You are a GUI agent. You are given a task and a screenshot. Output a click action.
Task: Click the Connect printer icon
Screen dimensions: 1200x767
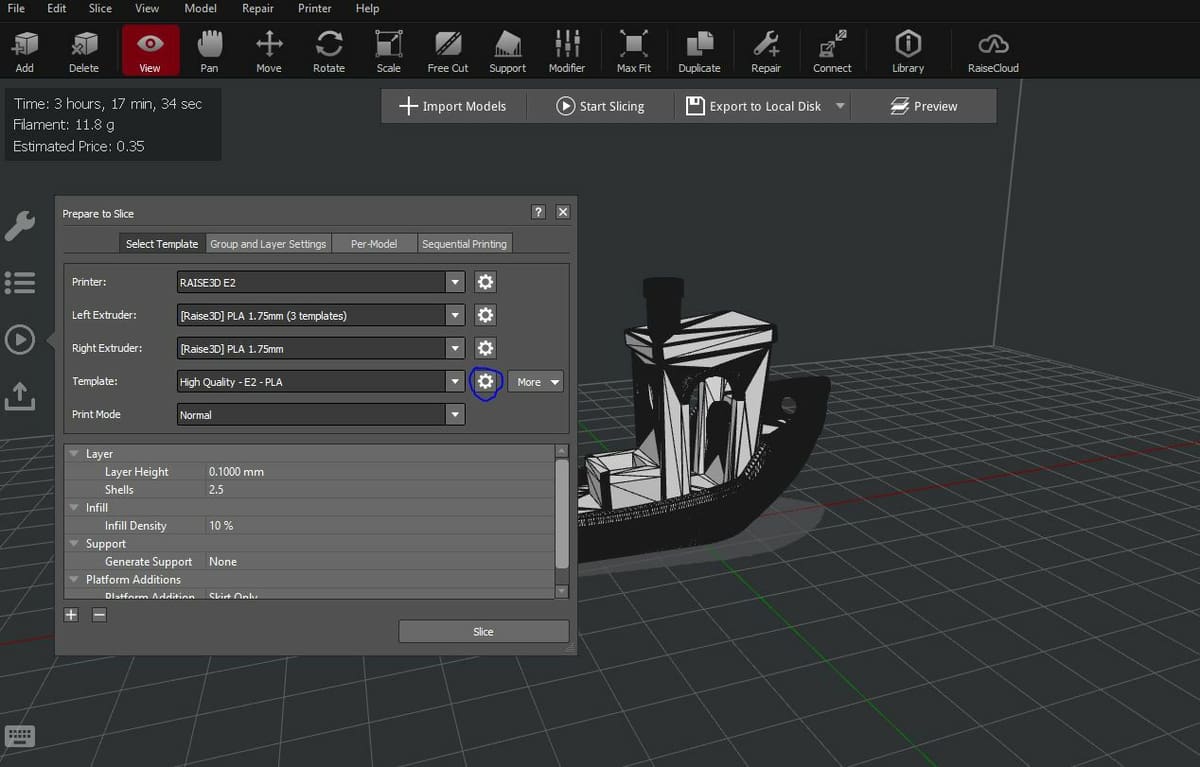click(832, 51)
